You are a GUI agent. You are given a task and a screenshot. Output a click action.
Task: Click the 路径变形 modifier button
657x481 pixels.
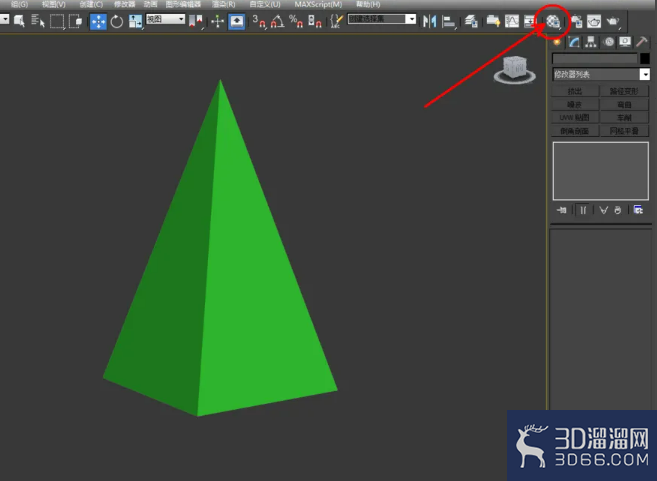[624, 91]
